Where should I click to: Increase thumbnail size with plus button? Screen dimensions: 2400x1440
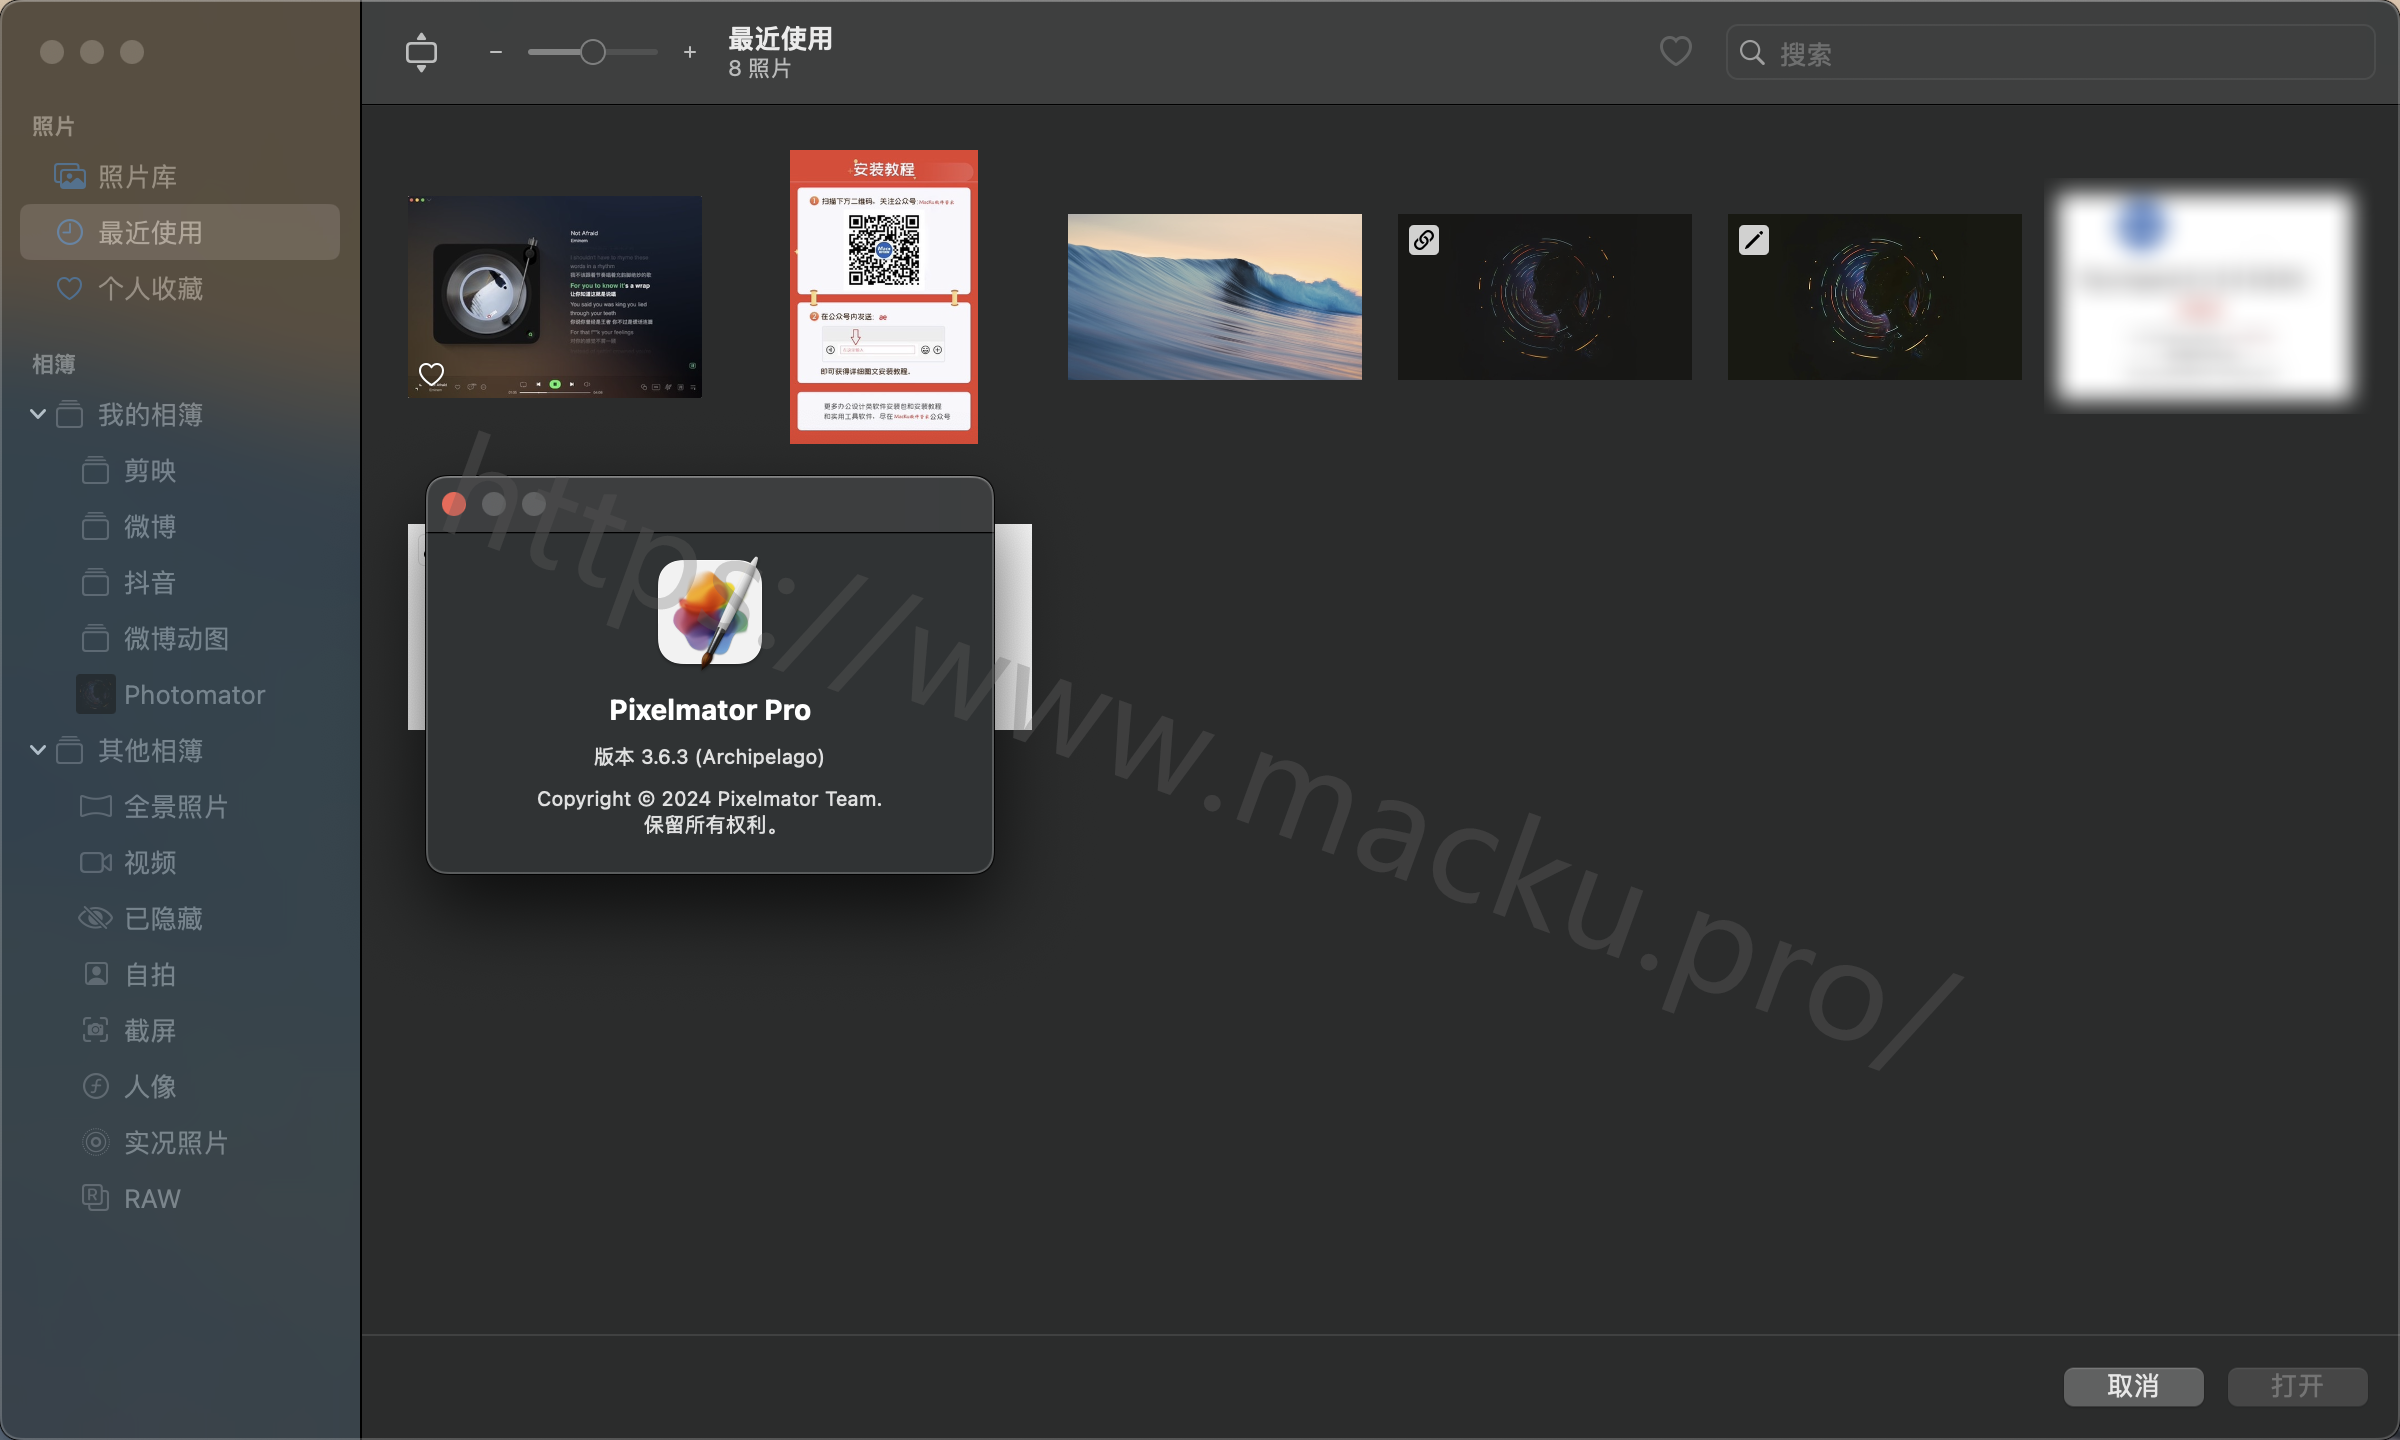(690, 52)
